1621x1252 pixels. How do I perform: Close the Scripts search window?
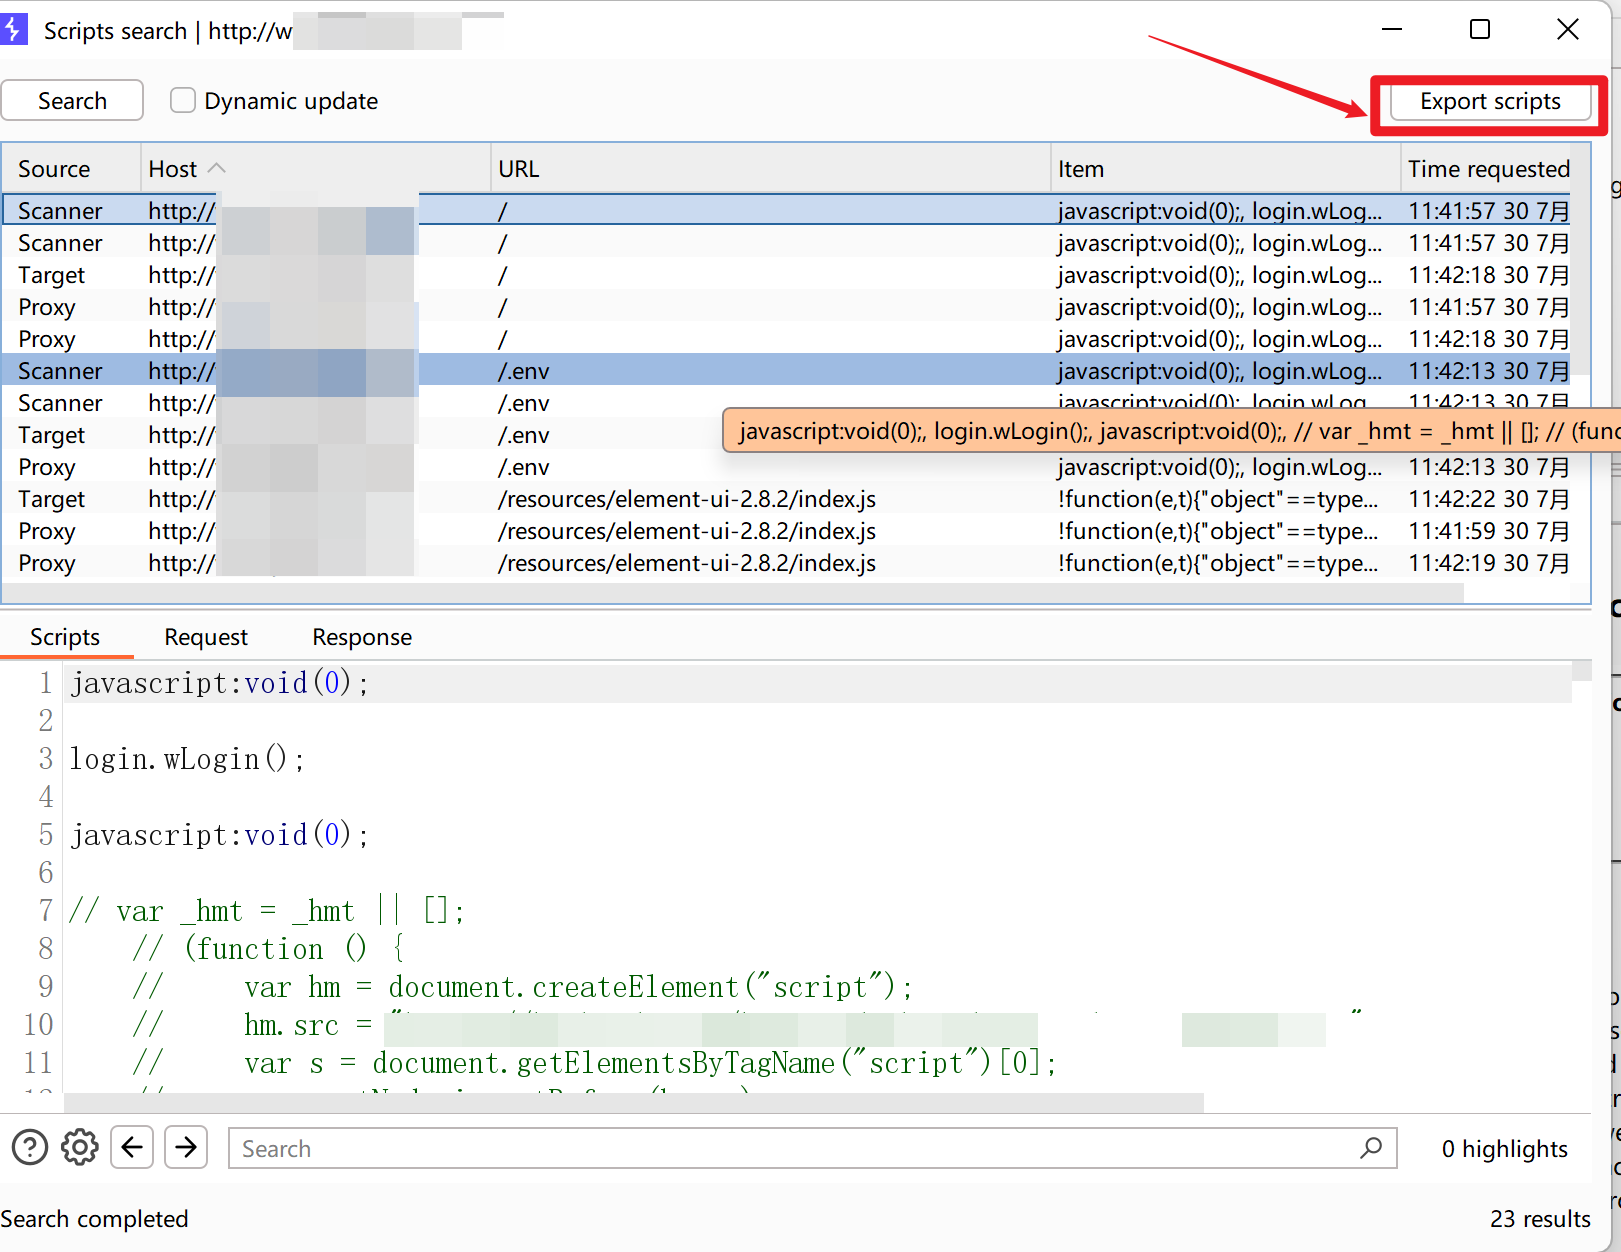coord(1568,29)
